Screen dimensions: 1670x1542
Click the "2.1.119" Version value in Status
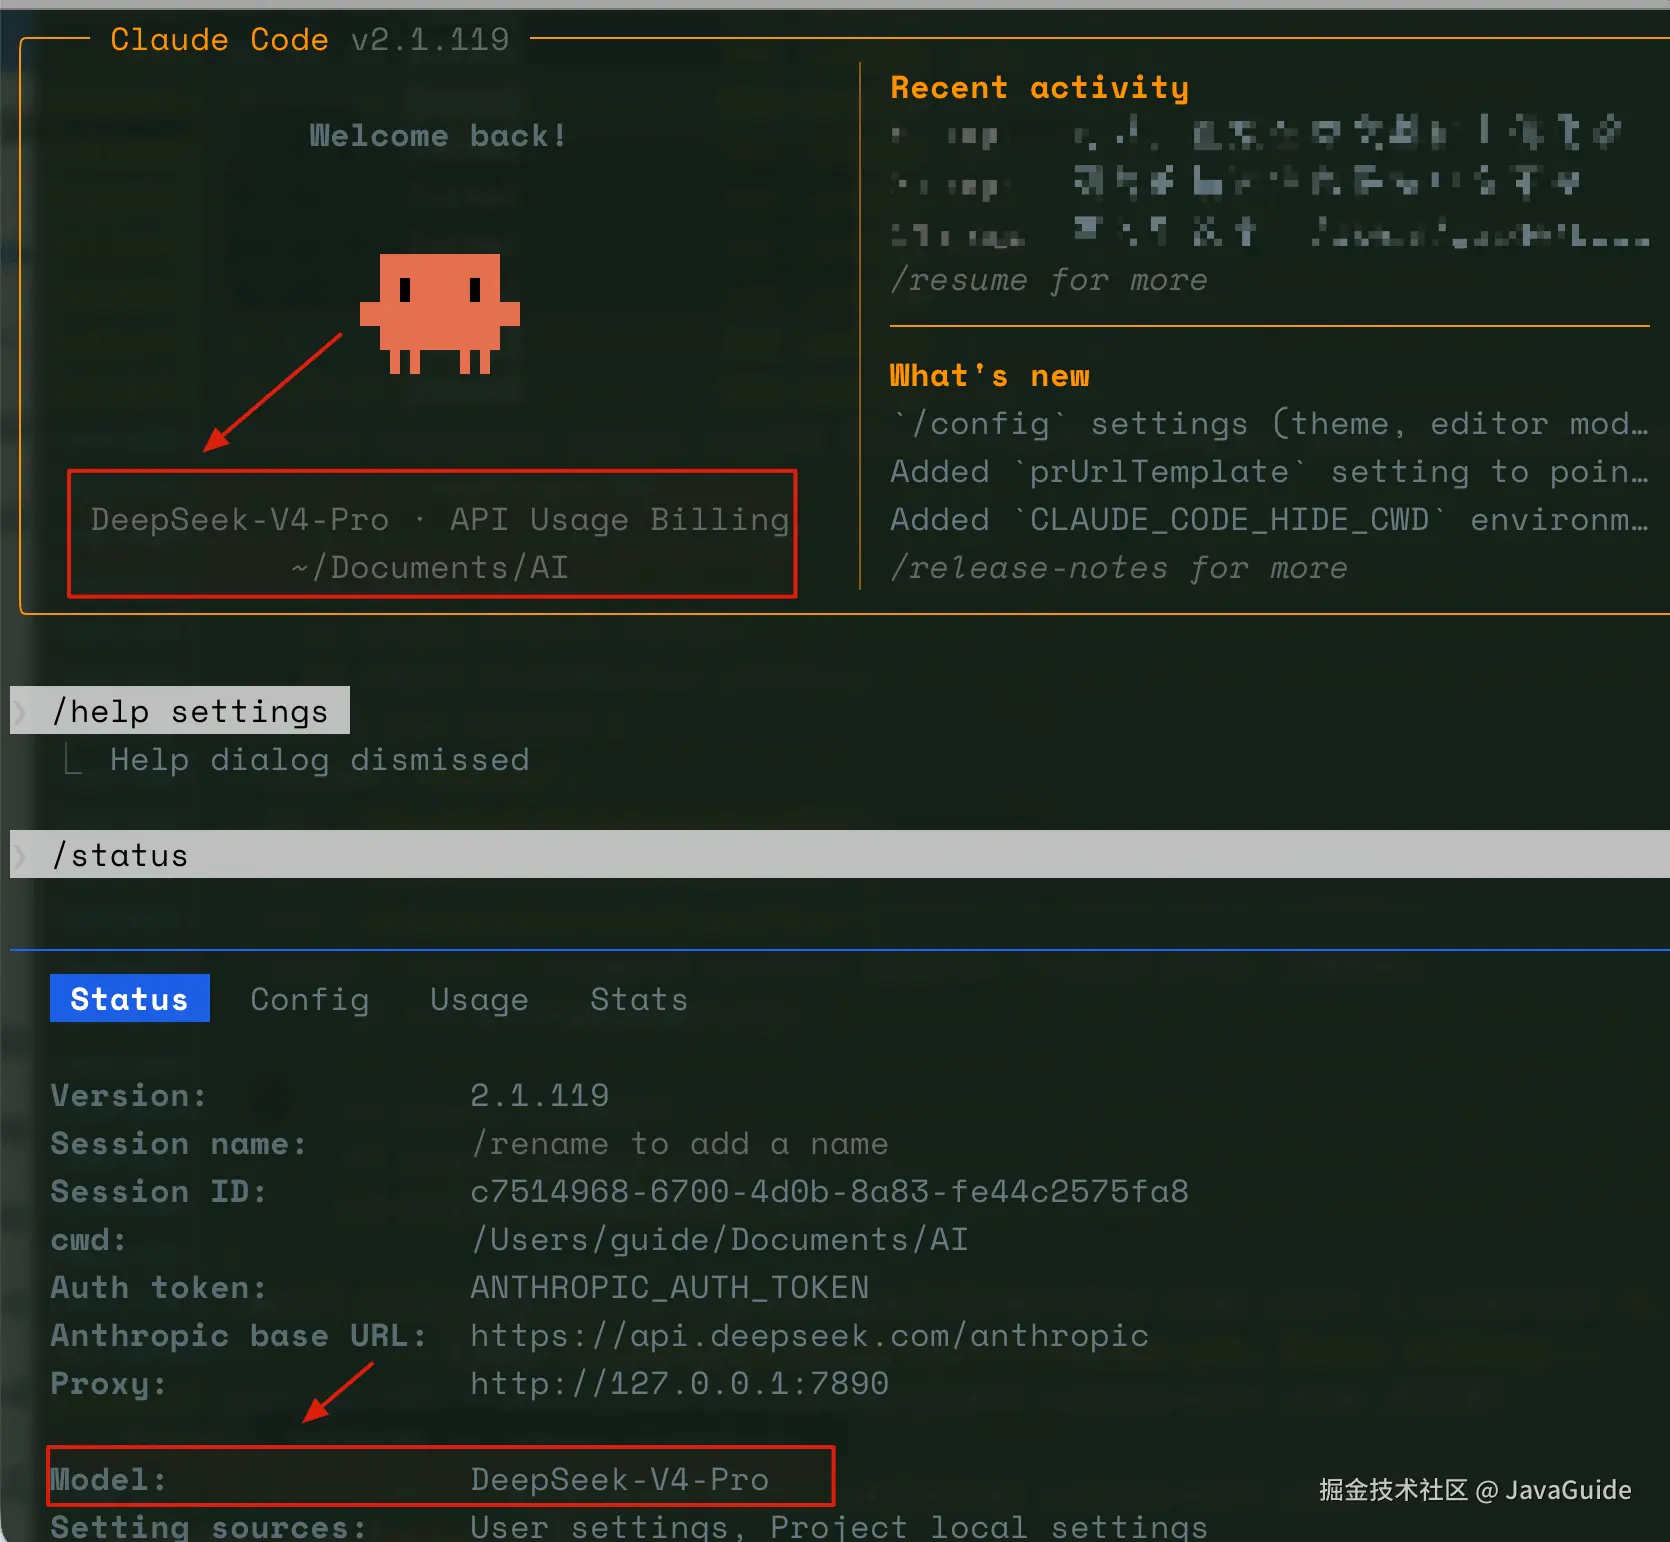pyautogui.click(x=540, y=1095)
